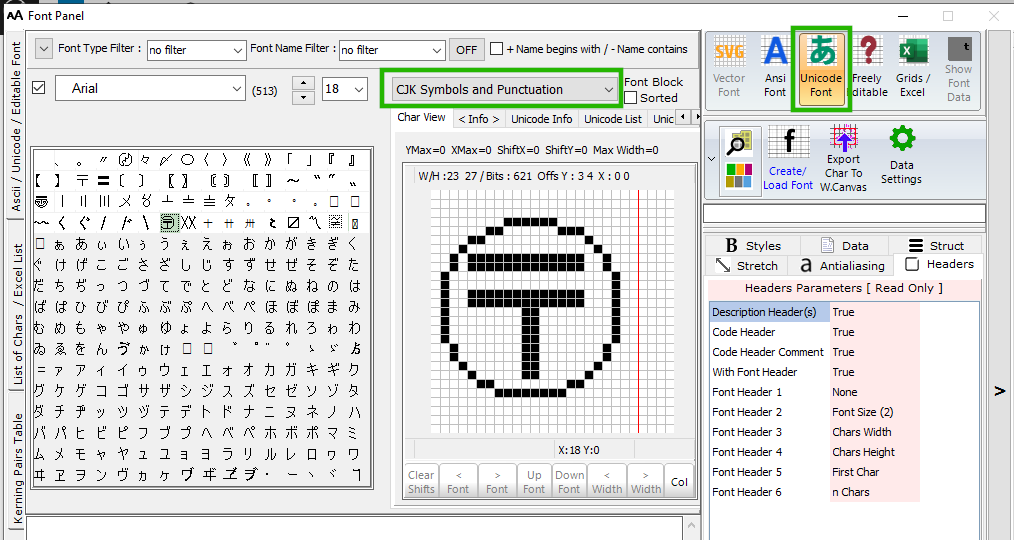
Task: Switch to the Unicode Info tab
Action: (x=541, y=119)
